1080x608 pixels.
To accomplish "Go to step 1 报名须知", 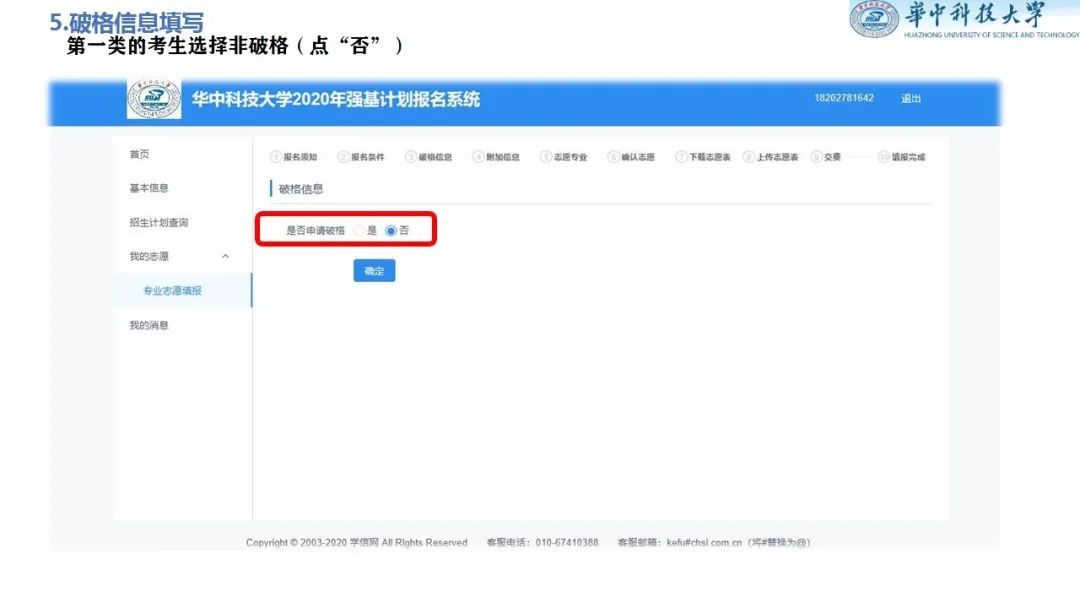I will [294, 157].
